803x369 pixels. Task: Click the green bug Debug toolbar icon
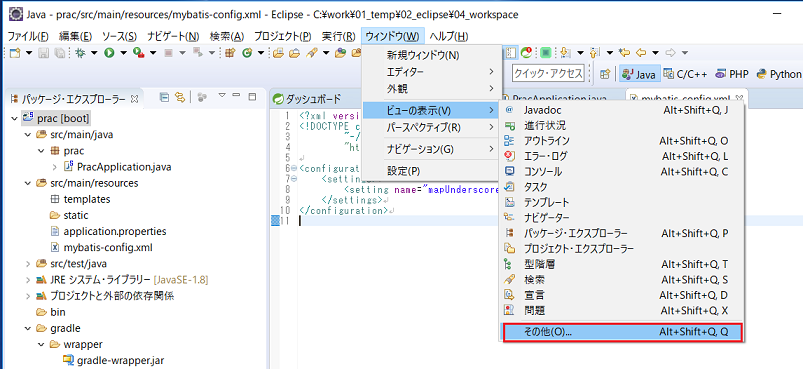80,53
